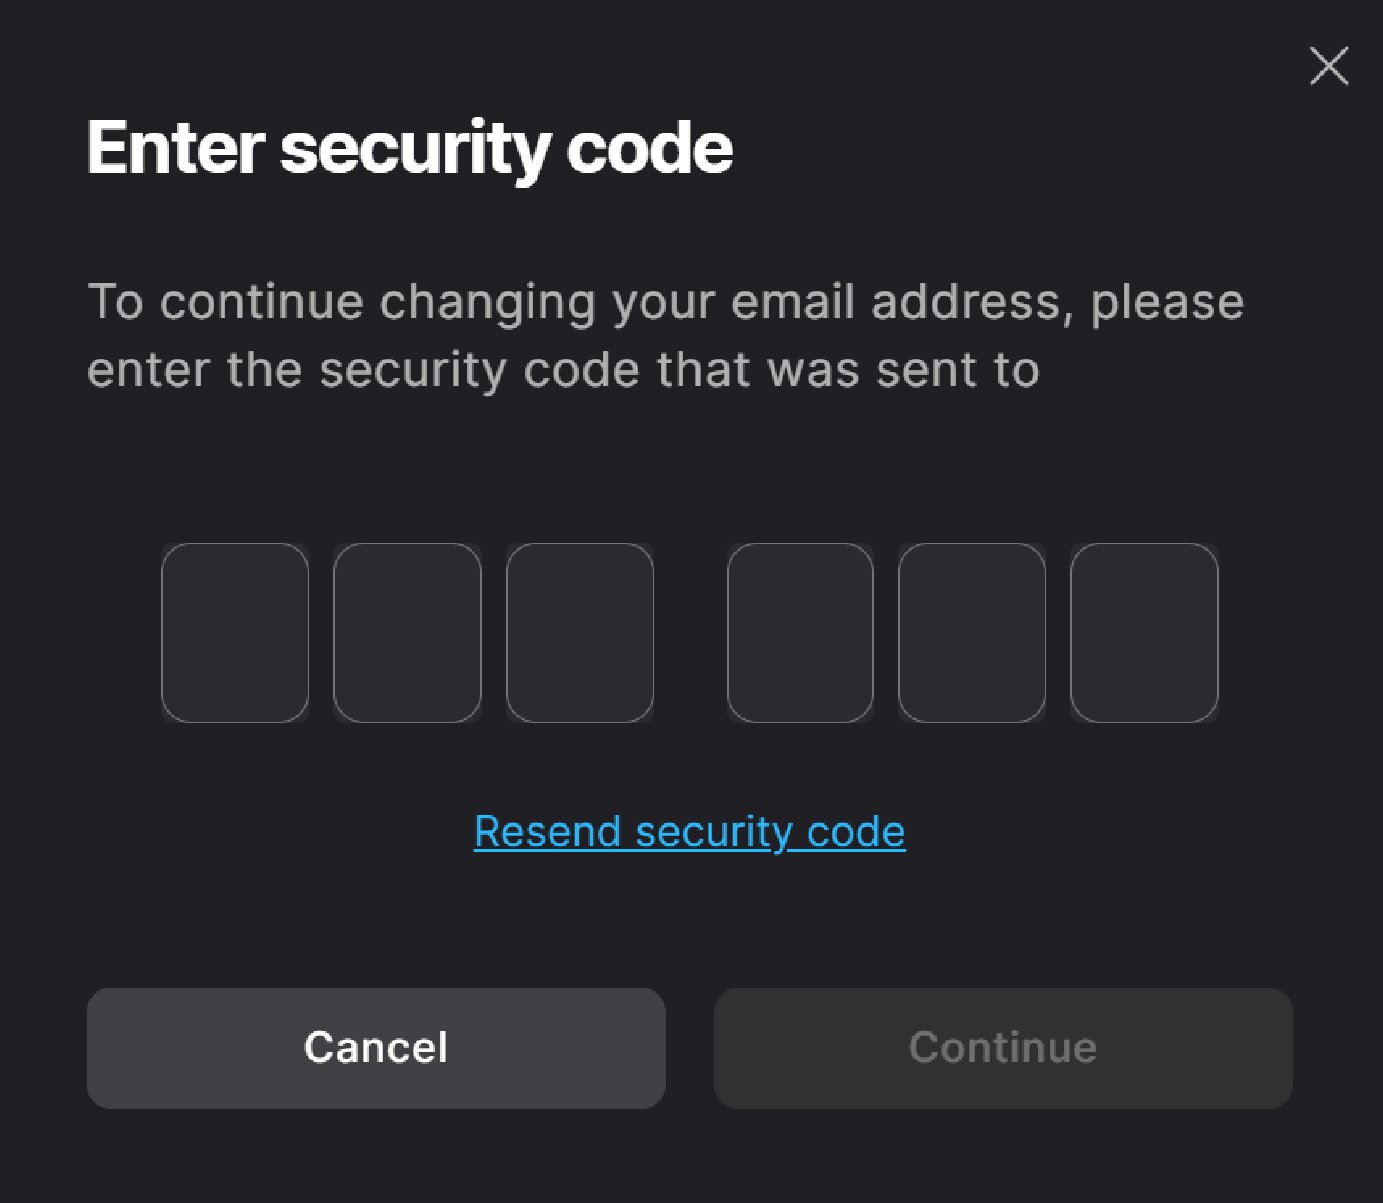
Task: Click the 'Enter security code' heading
Action: (410, 148)
